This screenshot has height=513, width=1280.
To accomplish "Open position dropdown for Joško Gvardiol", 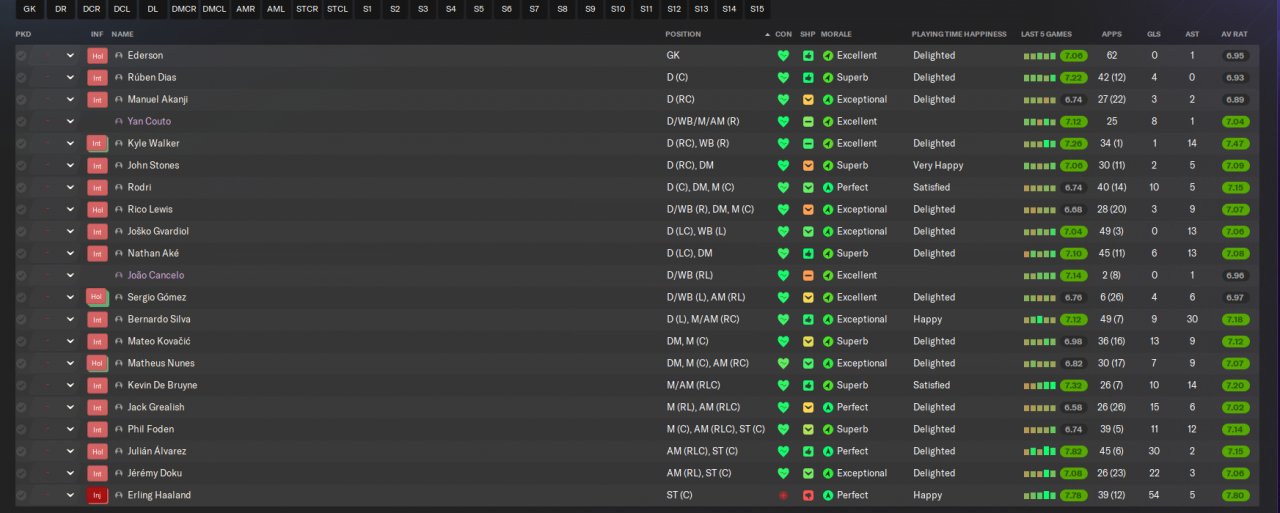I will (x=70, y=232).
